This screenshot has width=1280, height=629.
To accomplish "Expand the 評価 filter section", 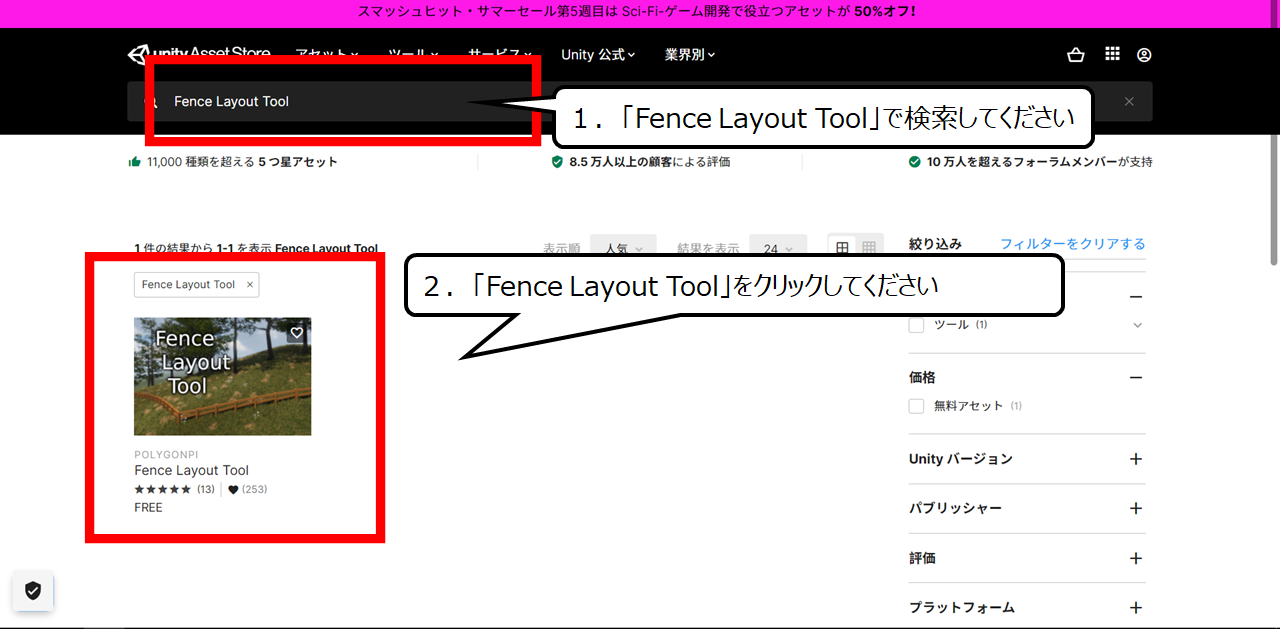I will coord(1135,558).
